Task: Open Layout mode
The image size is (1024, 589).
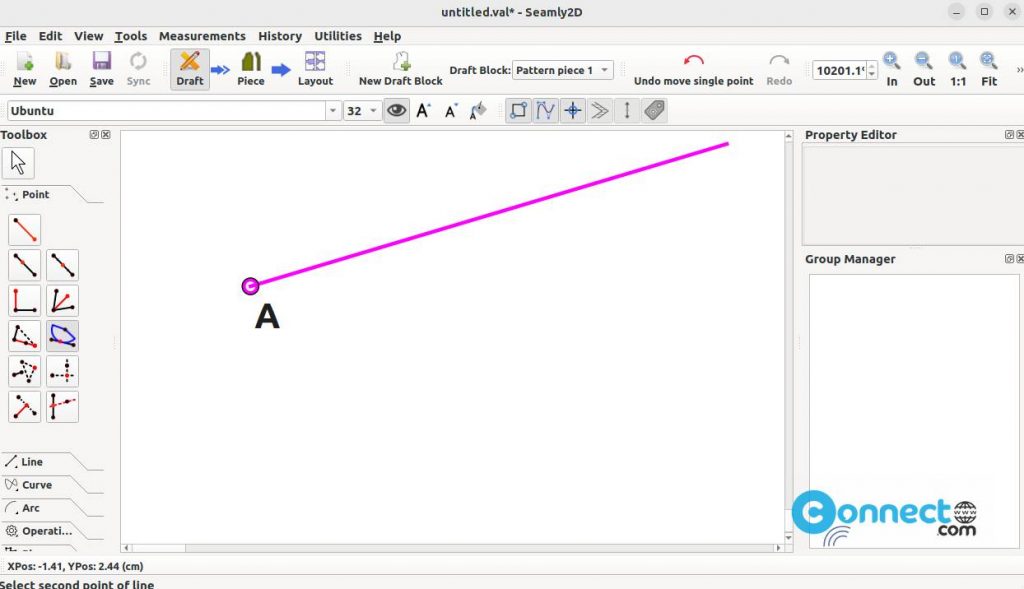Action: [315, 68]
